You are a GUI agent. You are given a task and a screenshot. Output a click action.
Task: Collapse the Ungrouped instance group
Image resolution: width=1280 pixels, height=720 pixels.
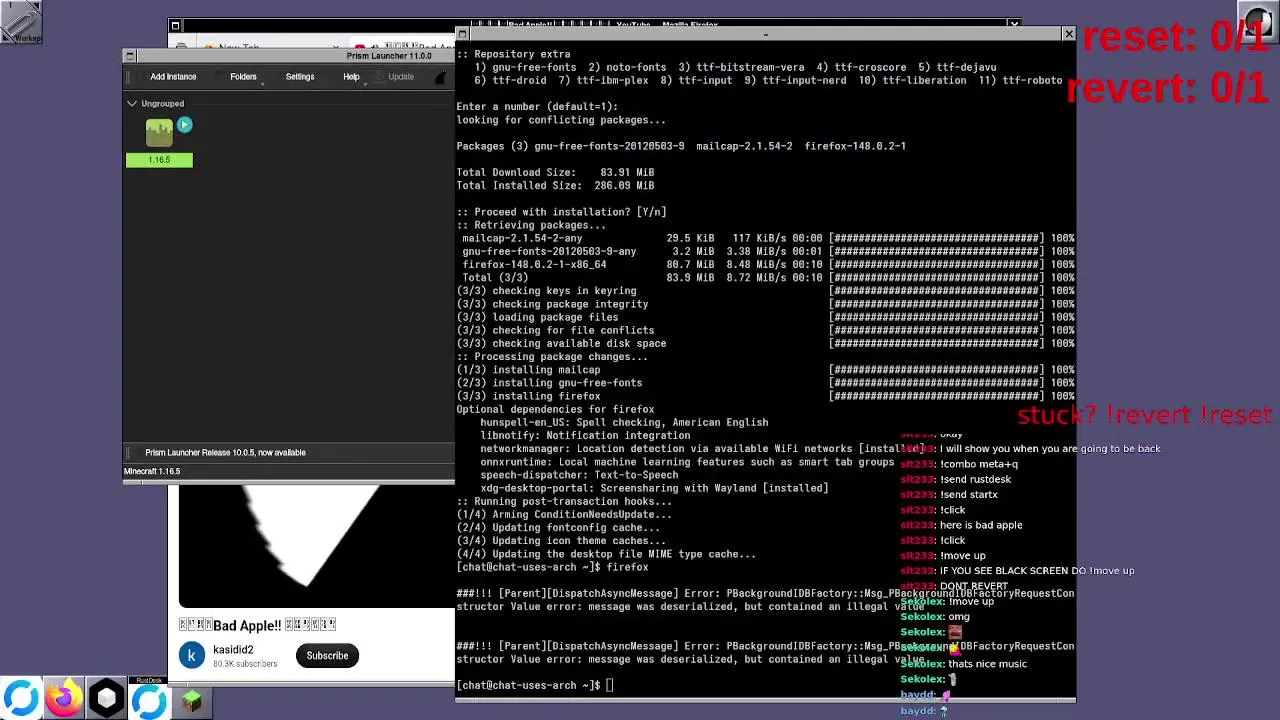pyautogui.click(x=131, y=103)
